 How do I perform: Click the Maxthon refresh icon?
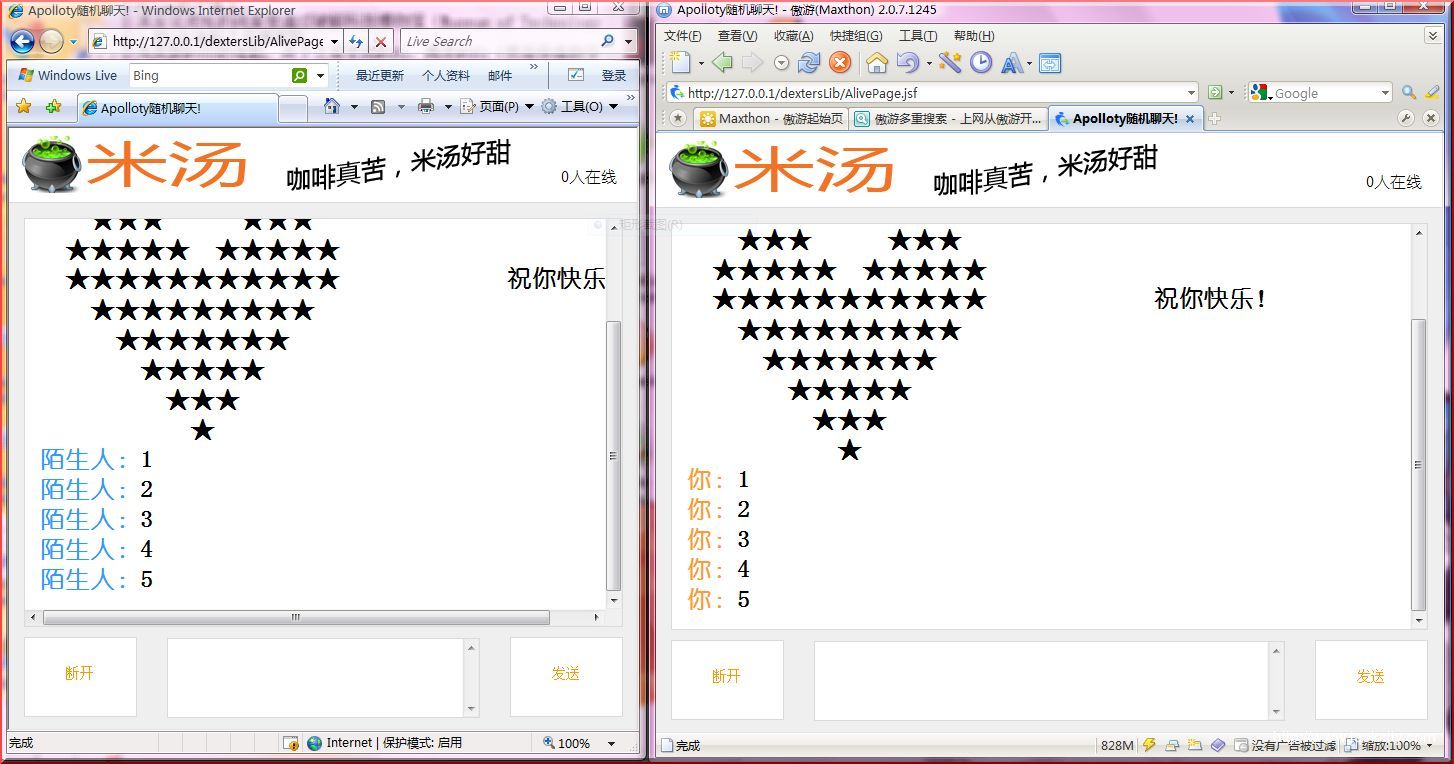pos(809,63)
